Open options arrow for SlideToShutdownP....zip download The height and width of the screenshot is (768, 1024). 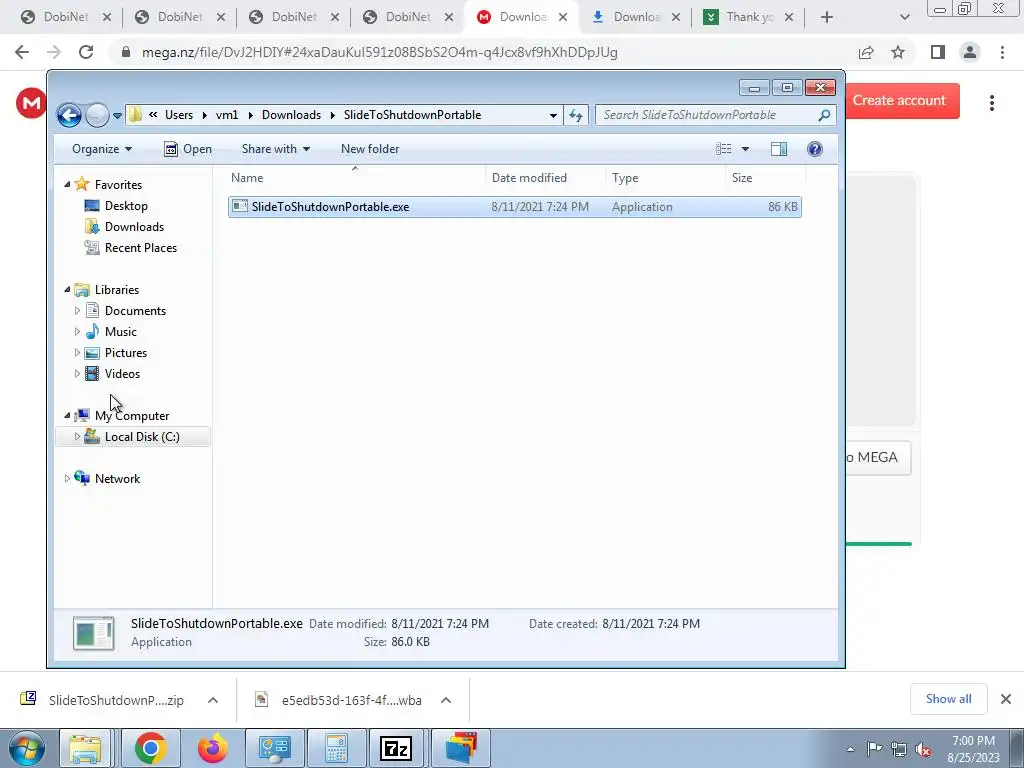pyautogui.click(x=213, y=700)
